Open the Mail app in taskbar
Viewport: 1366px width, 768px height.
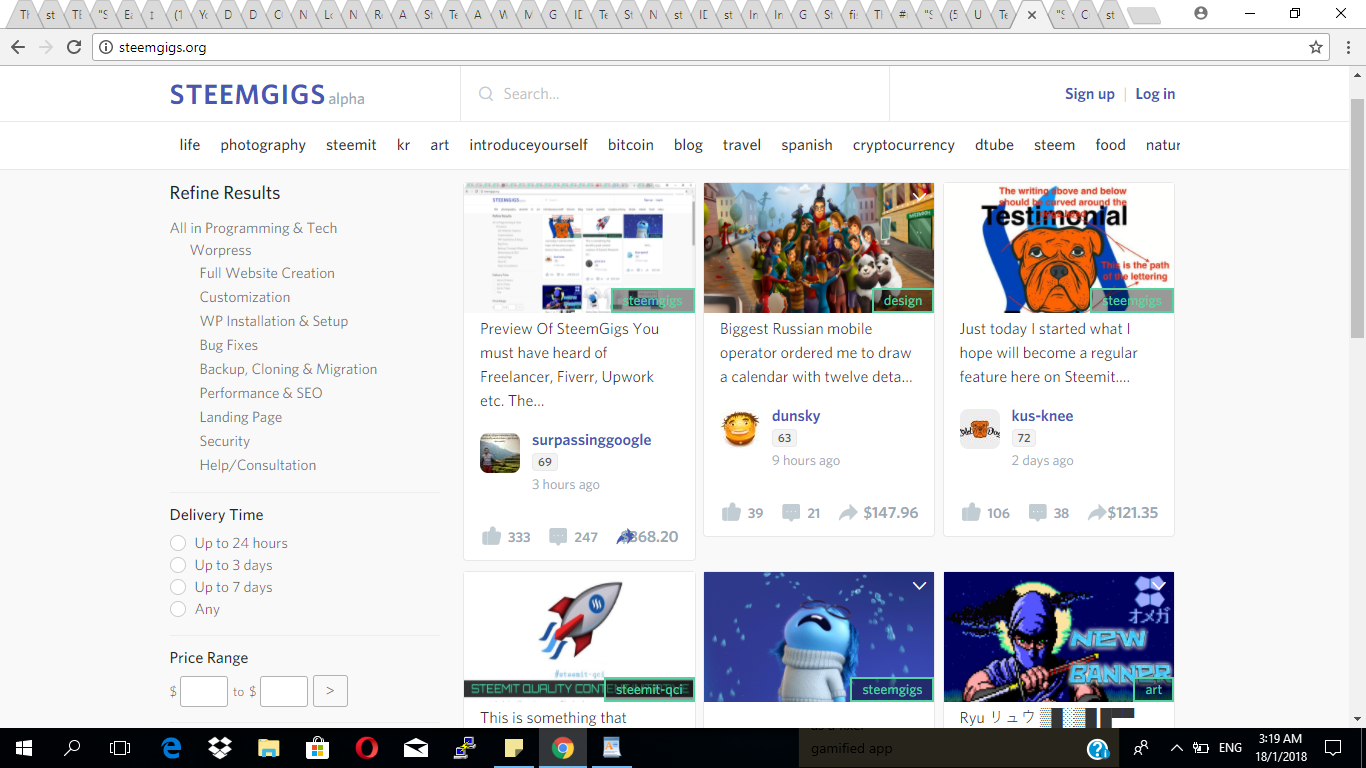pyautogui.click(x=415, y=748)
